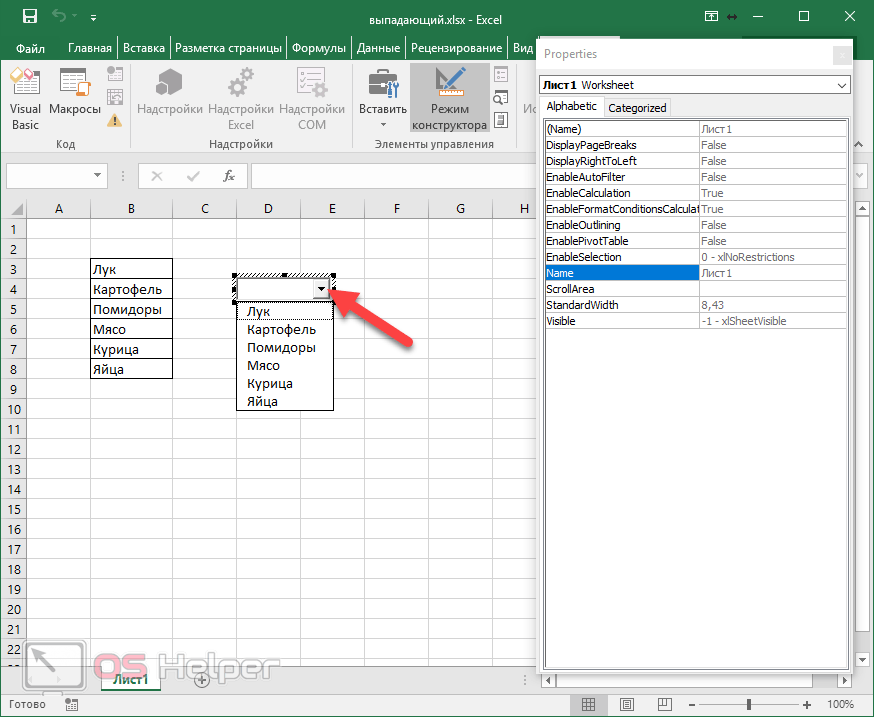The height and width of the screenshot is (717, 874).
Task: Switch to the Categorized tab
Action: [637, 108]
